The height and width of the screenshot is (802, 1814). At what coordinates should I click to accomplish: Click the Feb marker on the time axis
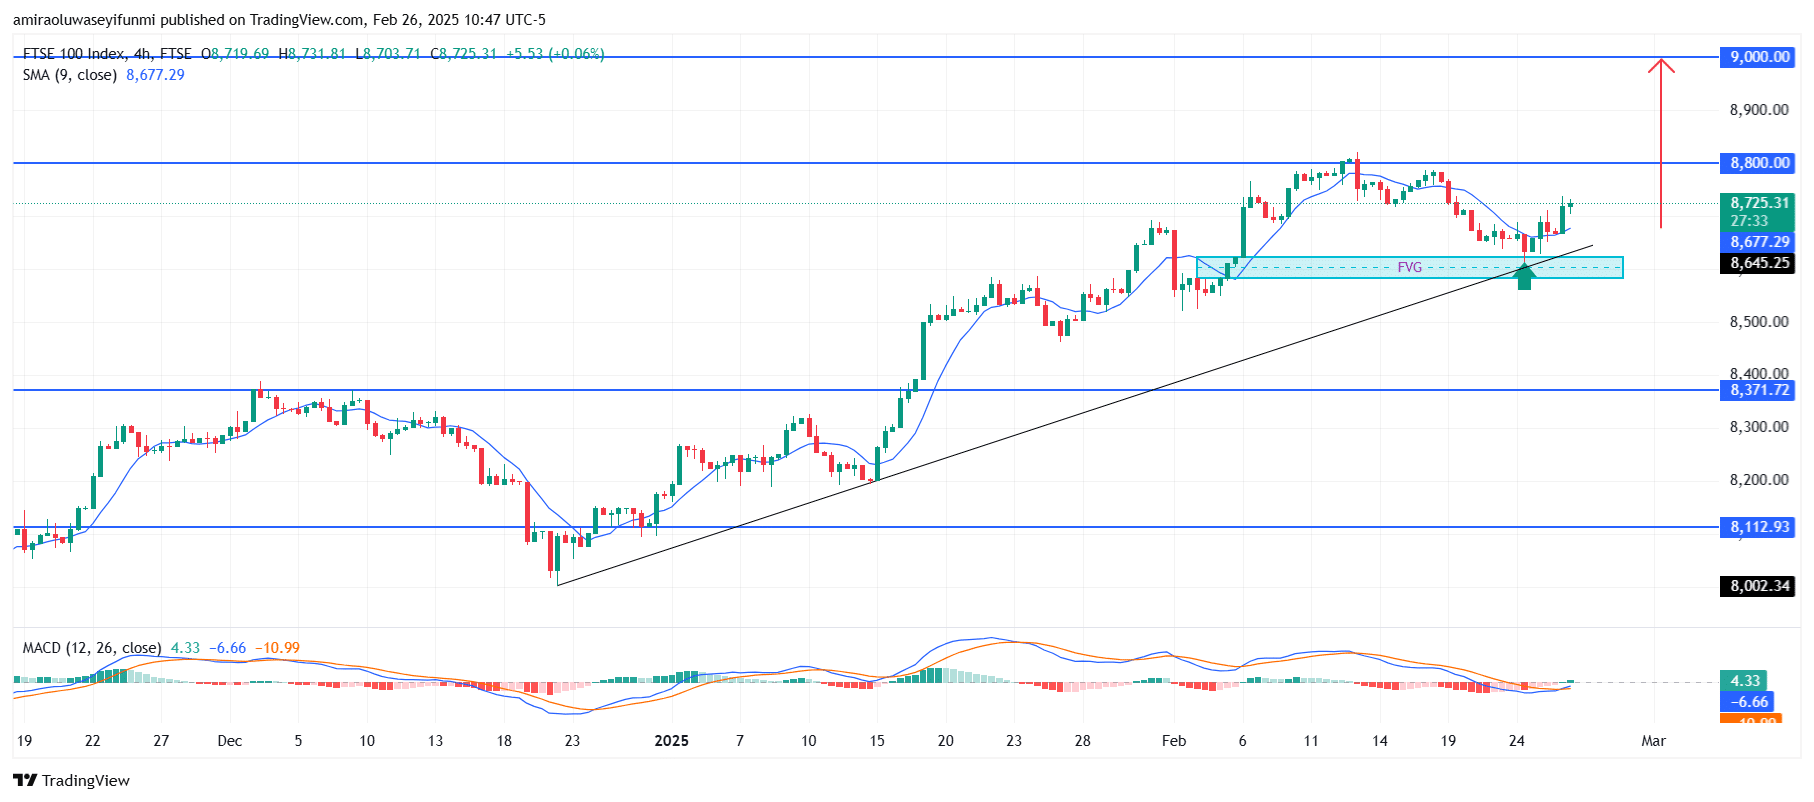pyautogui.click(x=1174, y=741)
